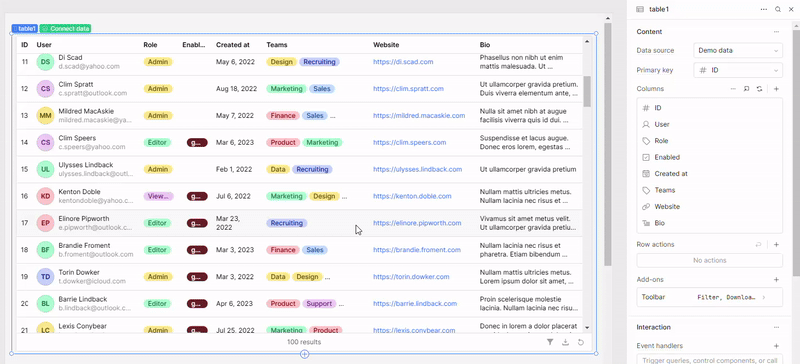Open the https://torin.dowker.com link
The height and width of the screenshot is (364, 800).
tap(411, 277)
